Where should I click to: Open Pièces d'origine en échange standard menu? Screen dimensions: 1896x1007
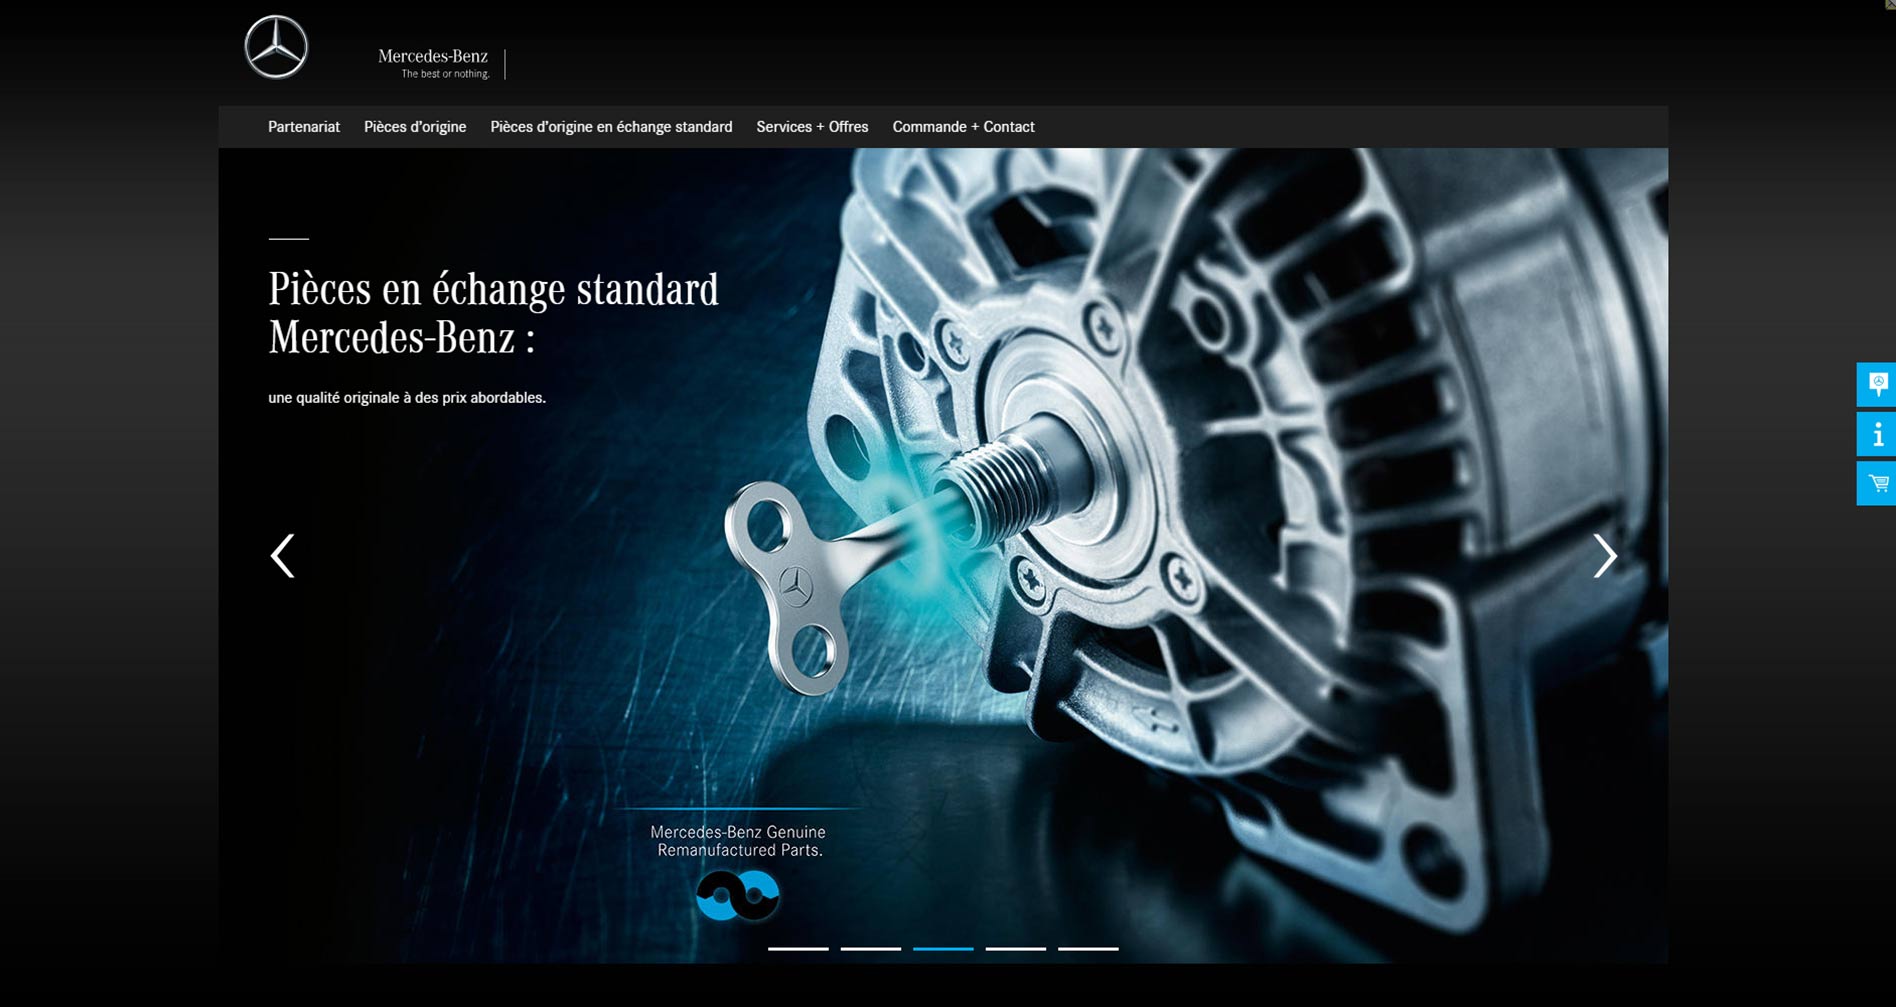(611, 127)
